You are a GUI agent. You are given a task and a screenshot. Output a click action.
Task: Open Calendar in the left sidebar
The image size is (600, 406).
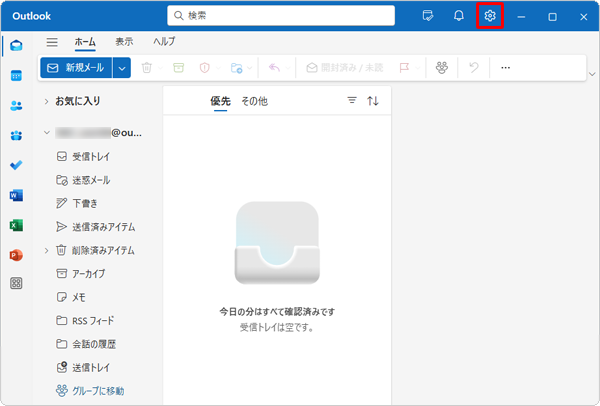pos(16,75)
